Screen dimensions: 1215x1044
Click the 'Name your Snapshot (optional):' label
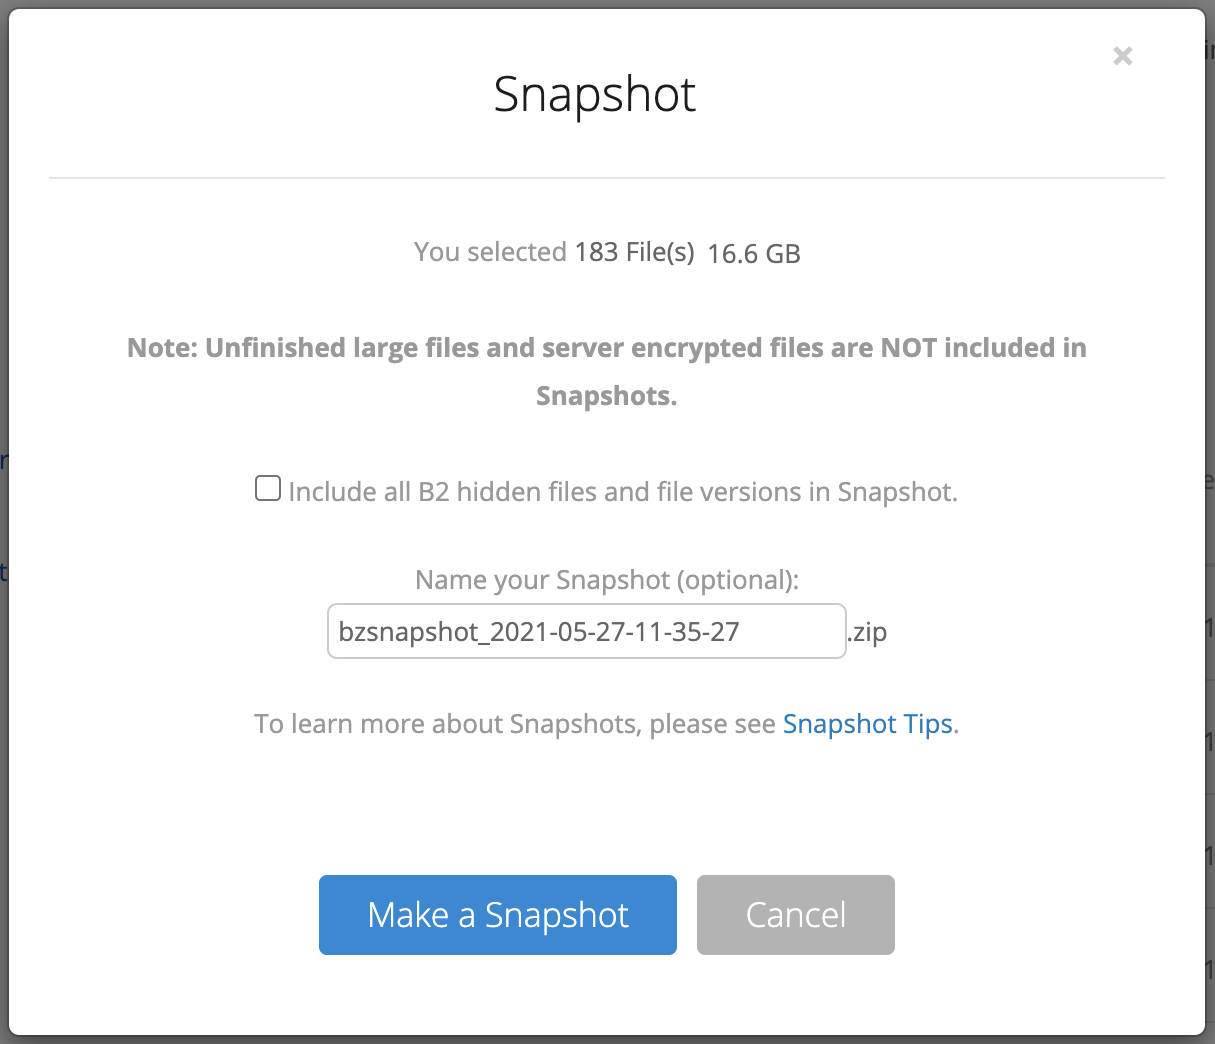pyautogui.click(x=607, y=580)
